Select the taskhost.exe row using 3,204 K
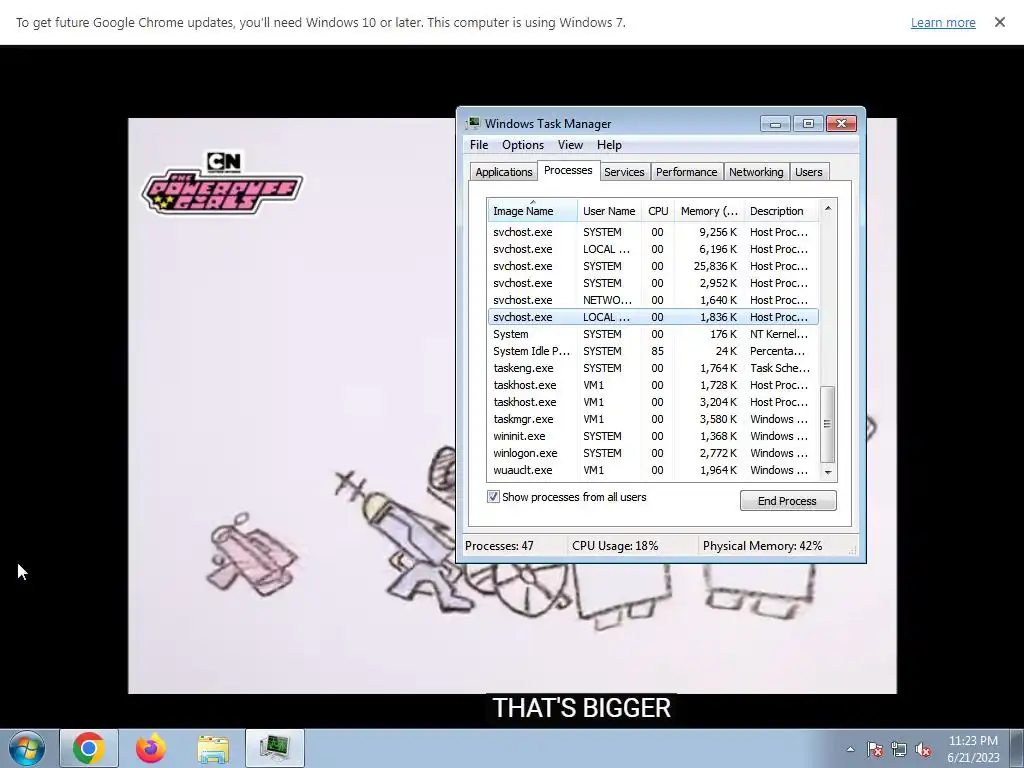 [x=652, y=402]
